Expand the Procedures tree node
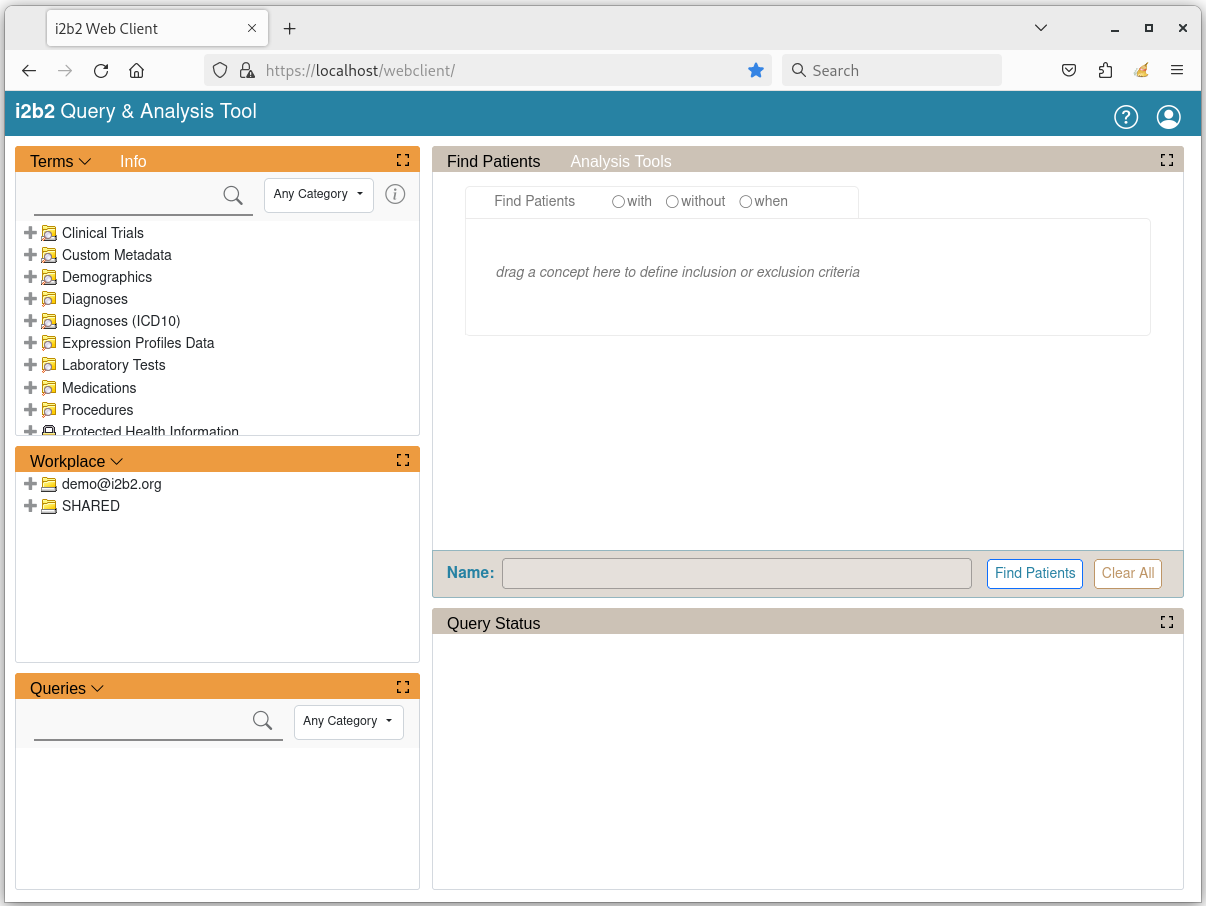Image resolution: width=1206 pixels, height=906 pixels. pos(30,410)
